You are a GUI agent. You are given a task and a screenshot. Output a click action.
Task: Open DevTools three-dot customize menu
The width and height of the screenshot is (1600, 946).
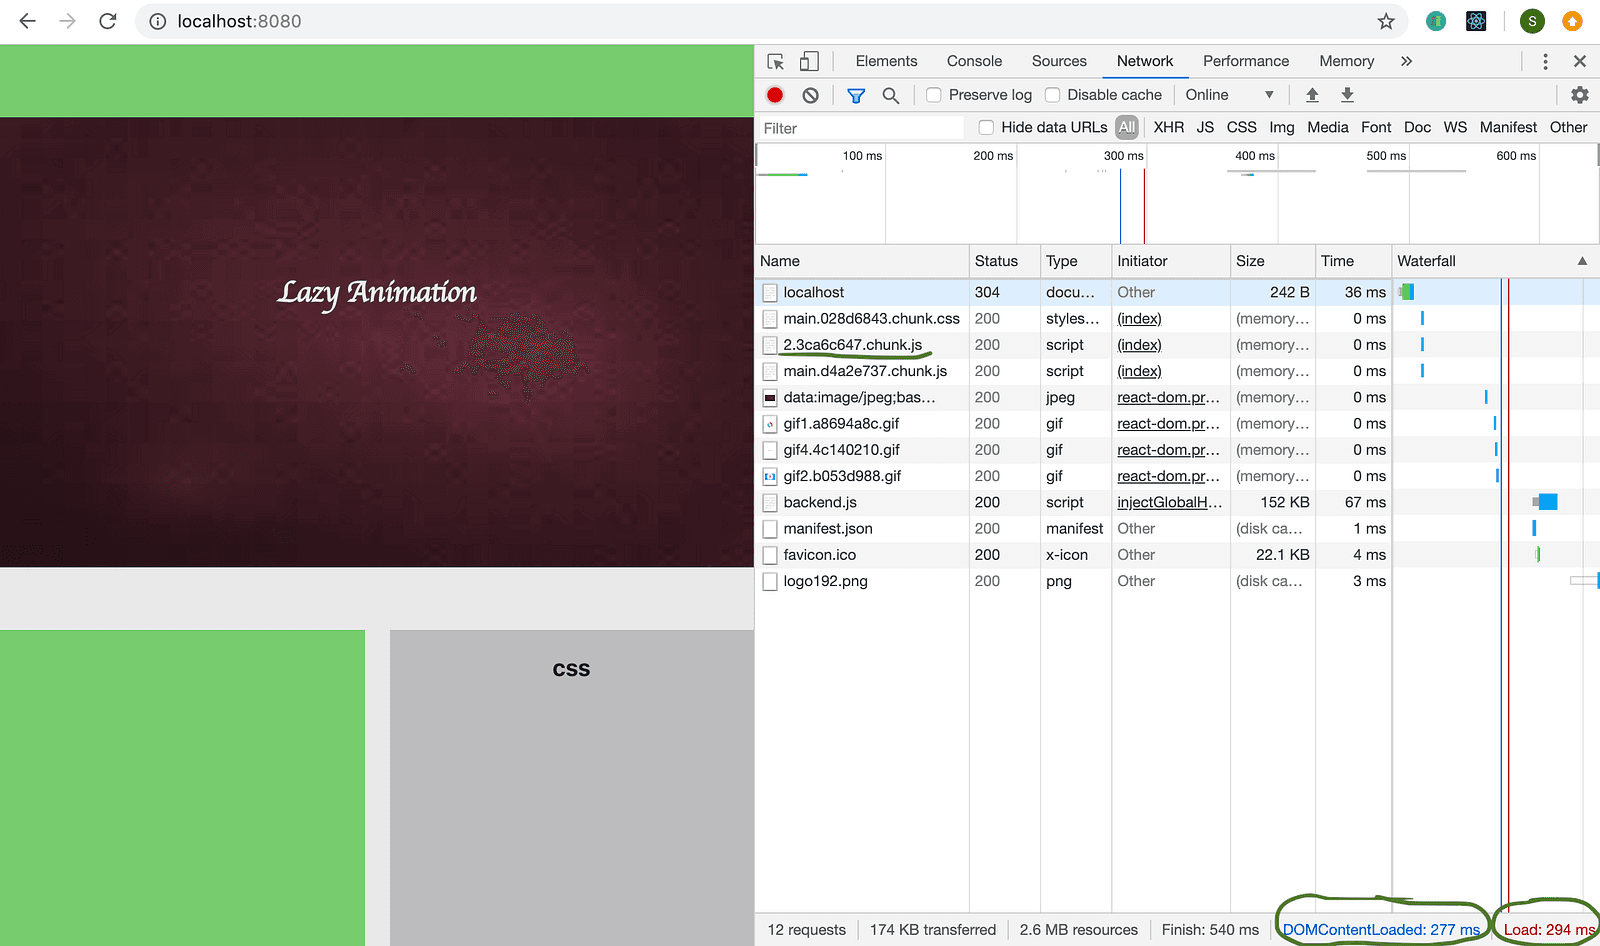pos(1545,61)
